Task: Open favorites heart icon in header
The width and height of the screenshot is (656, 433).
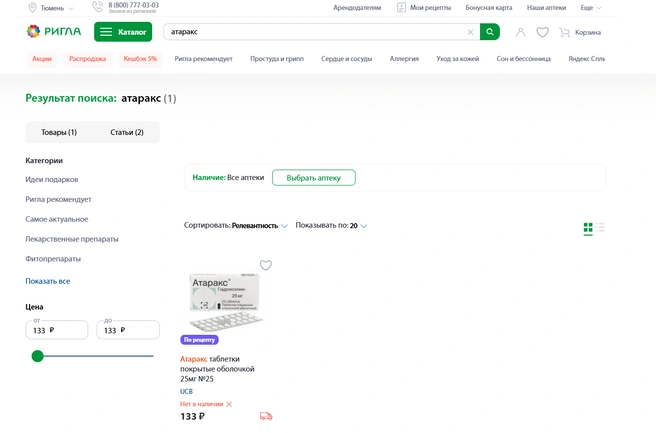Action: [x=542, y=32]
